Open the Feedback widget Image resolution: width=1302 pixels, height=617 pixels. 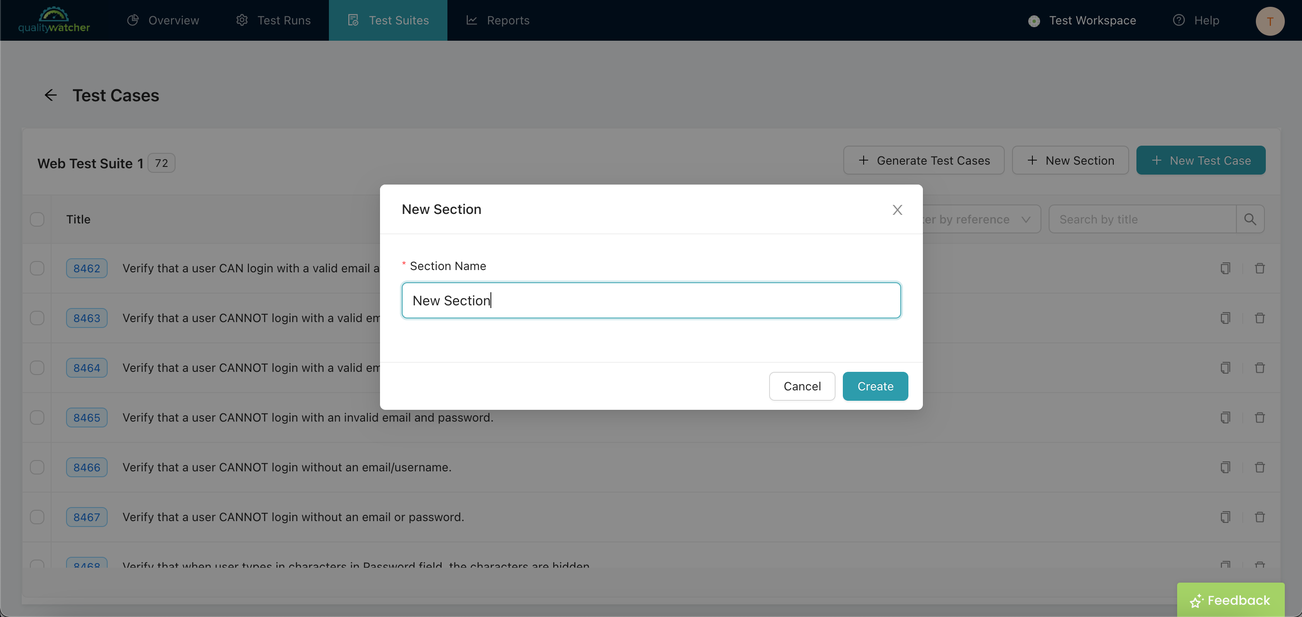point(1230,600)
